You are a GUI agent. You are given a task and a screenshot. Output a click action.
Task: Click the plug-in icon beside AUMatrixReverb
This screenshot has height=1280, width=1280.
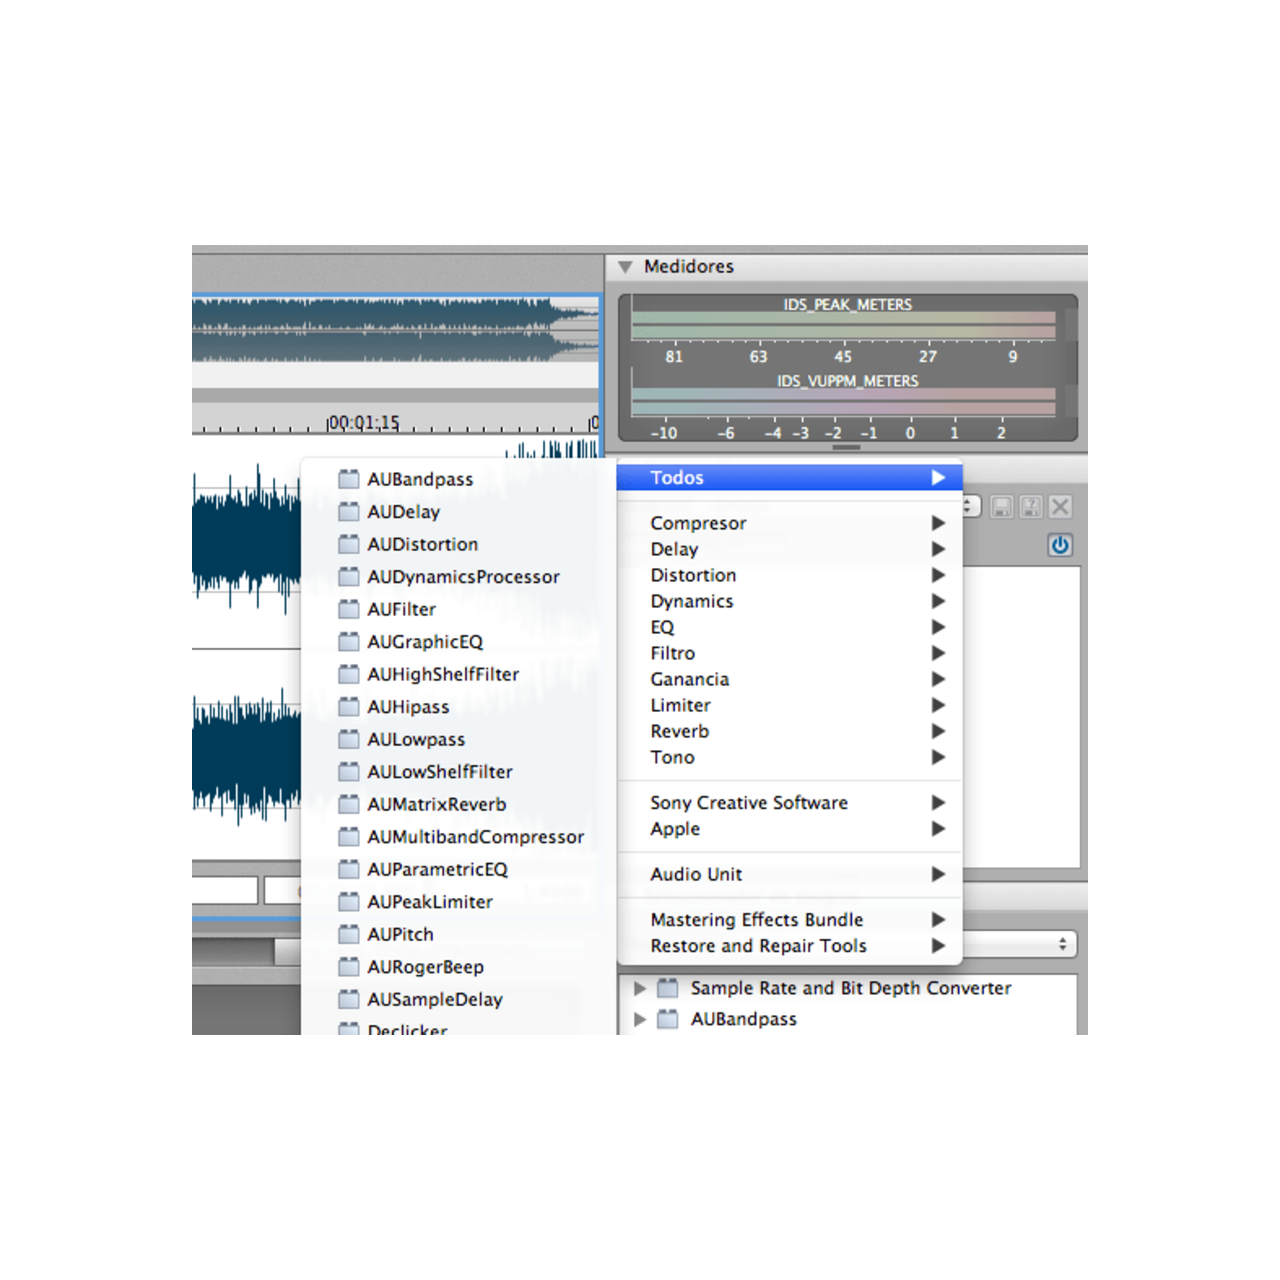[x=348, y=804]
